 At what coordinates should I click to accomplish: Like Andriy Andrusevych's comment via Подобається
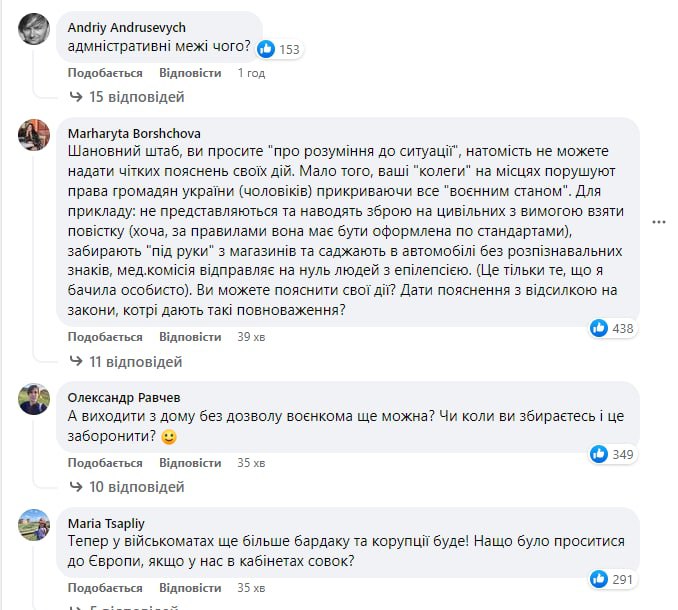105,73
